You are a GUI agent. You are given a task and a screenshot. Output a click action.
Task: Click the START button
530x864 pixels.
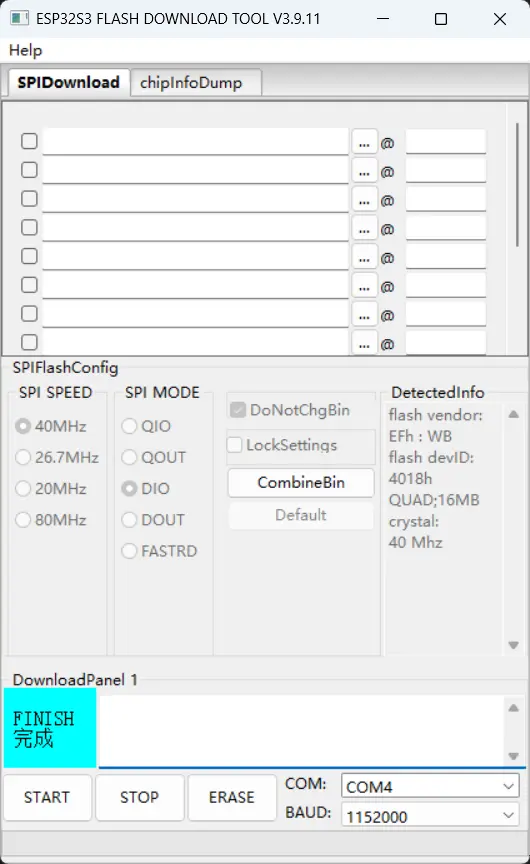pyautogui.click(x=47, y=797)
